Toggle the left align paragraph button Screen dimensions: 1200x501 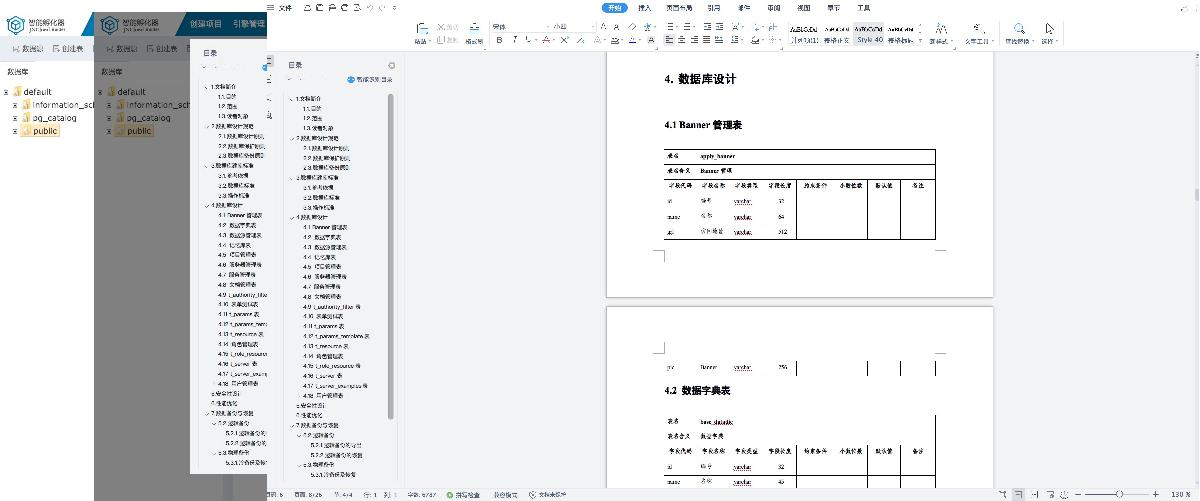(669, 40)
